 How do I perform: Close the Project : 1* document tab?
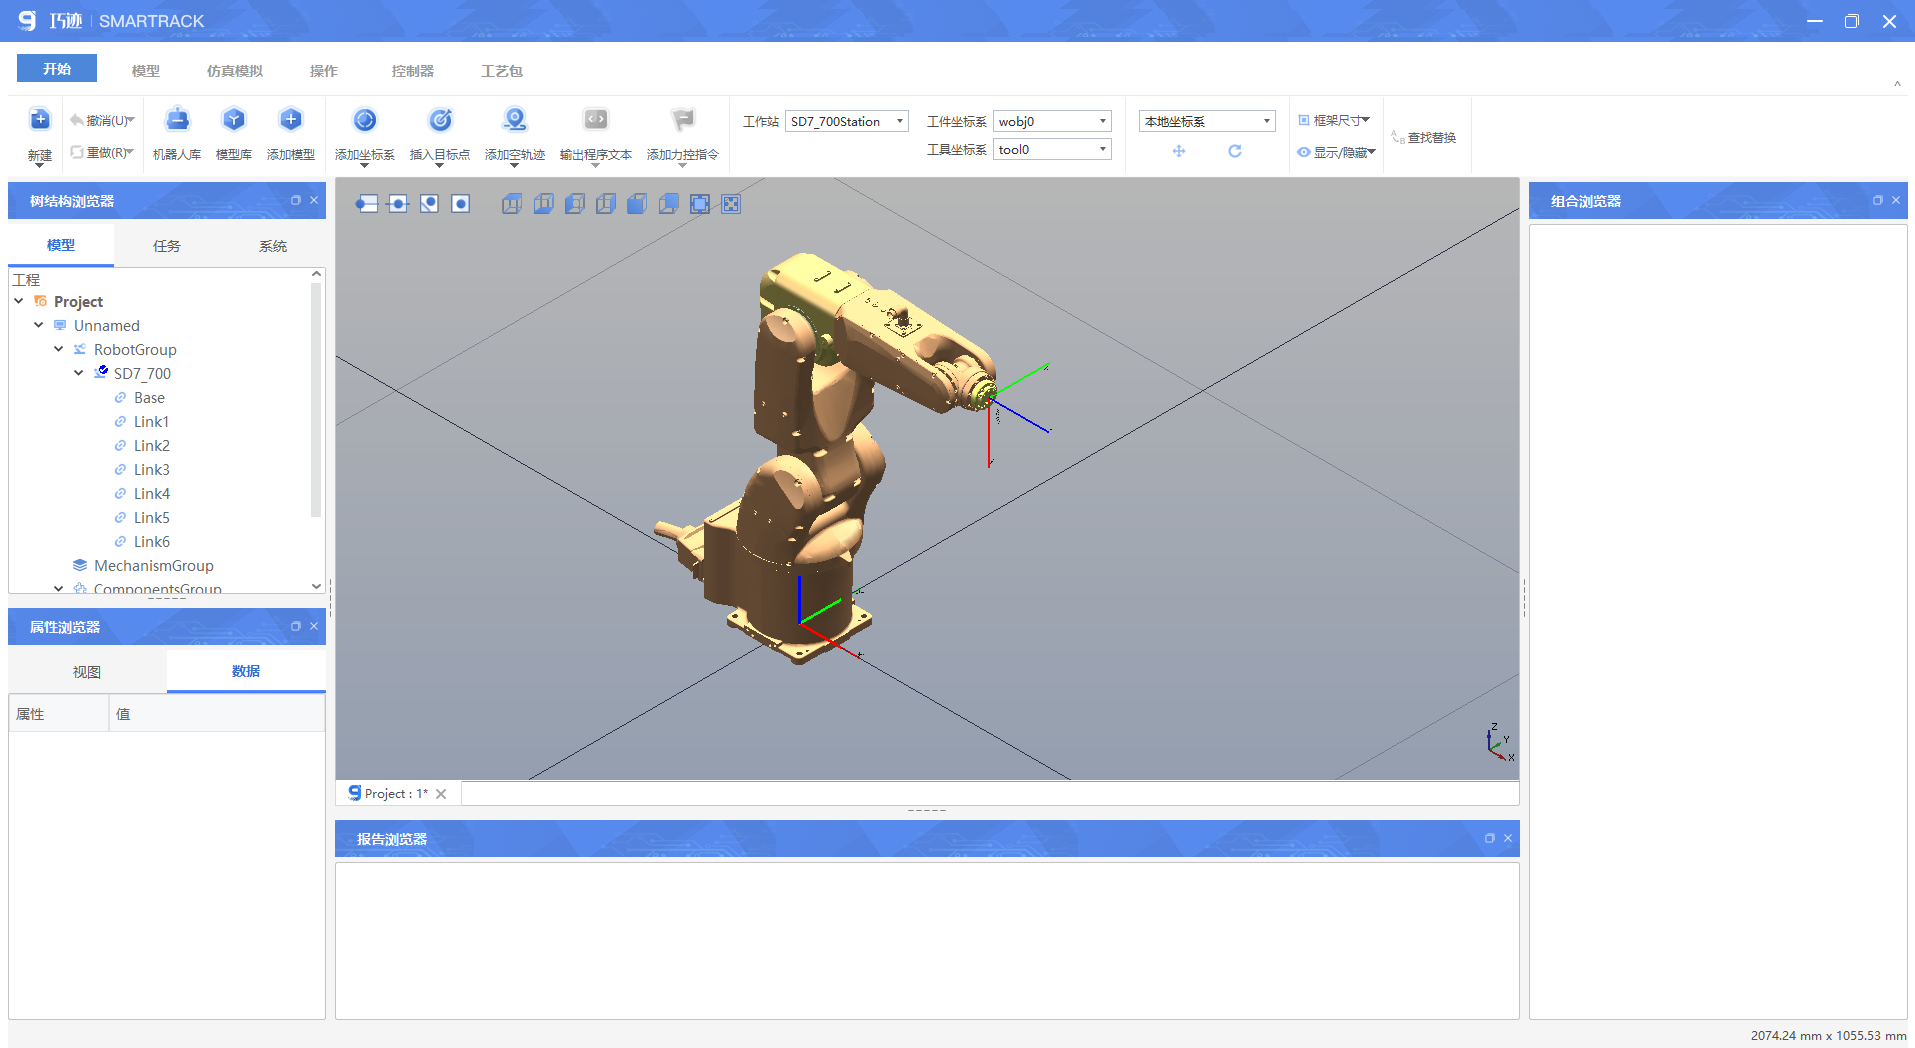pyautogui.click(x=441, y=794)
